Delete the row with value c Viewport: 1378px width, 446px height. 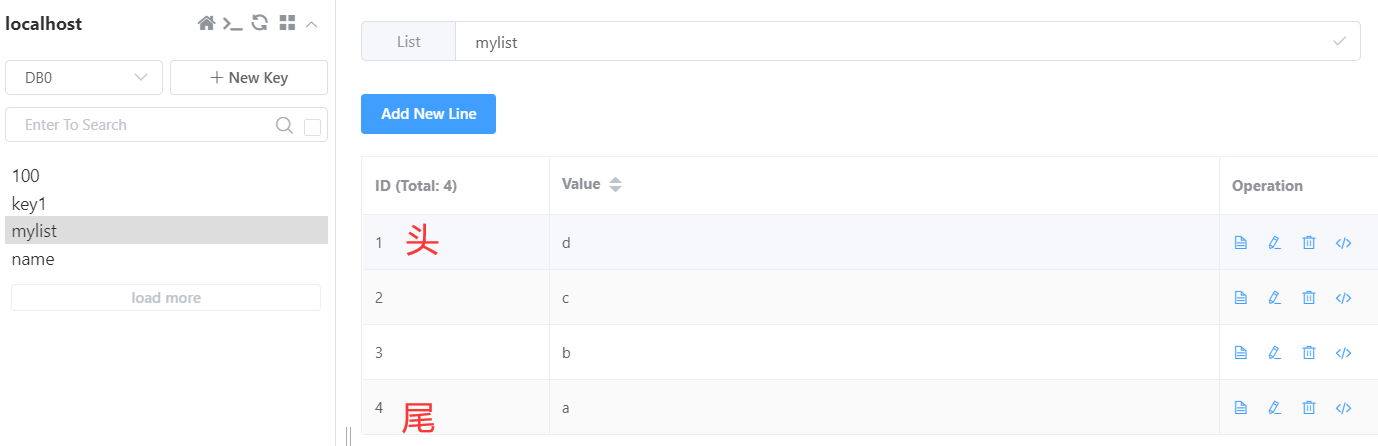click(1308, 297)
